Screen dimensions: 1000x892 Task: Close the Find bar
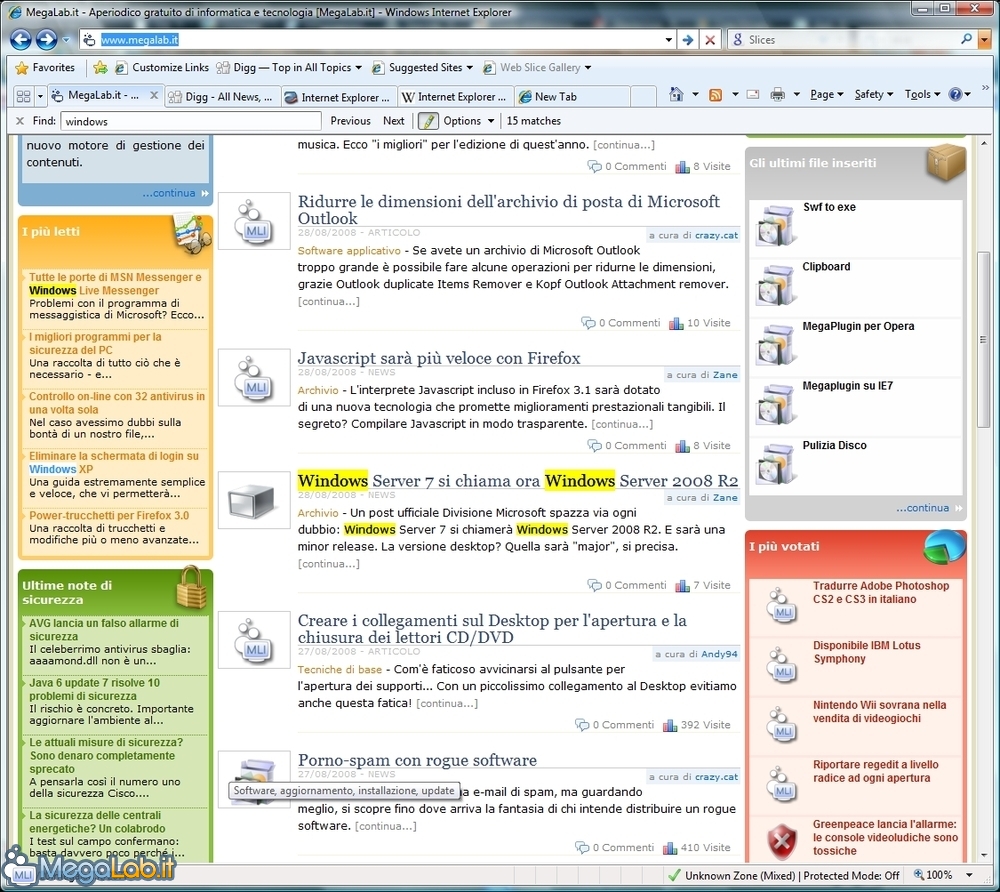point(20,121)
